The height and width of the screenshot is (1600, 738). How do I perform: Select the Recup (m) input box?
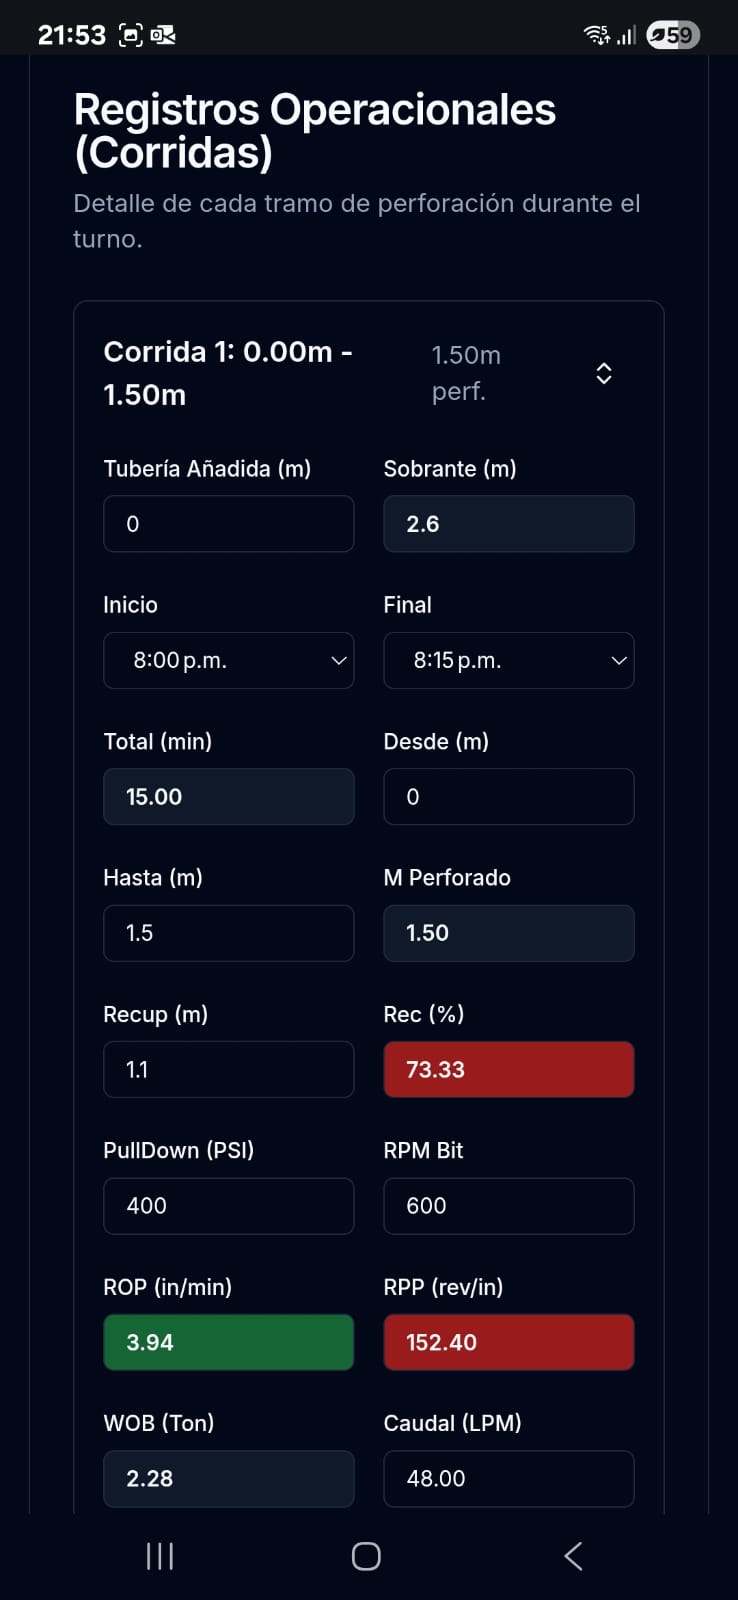228,1070
